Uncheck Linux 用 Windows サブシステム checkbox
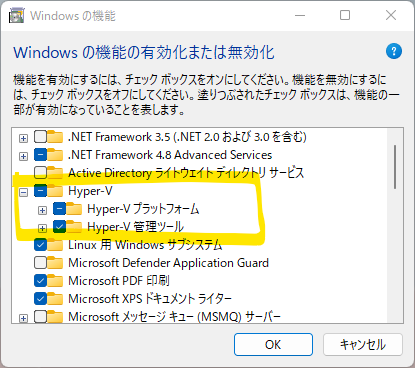415x368 pixels. click(x=40, y=245)
